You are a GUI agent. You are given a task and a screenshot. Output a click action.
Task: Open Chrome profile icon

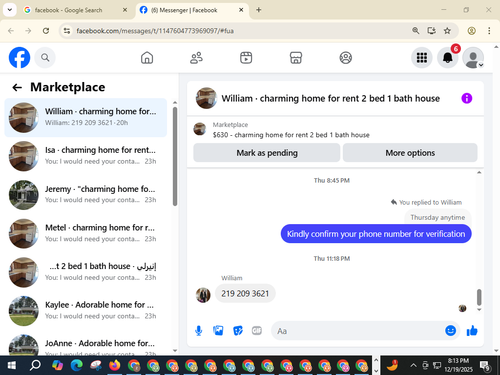[471, 31]
